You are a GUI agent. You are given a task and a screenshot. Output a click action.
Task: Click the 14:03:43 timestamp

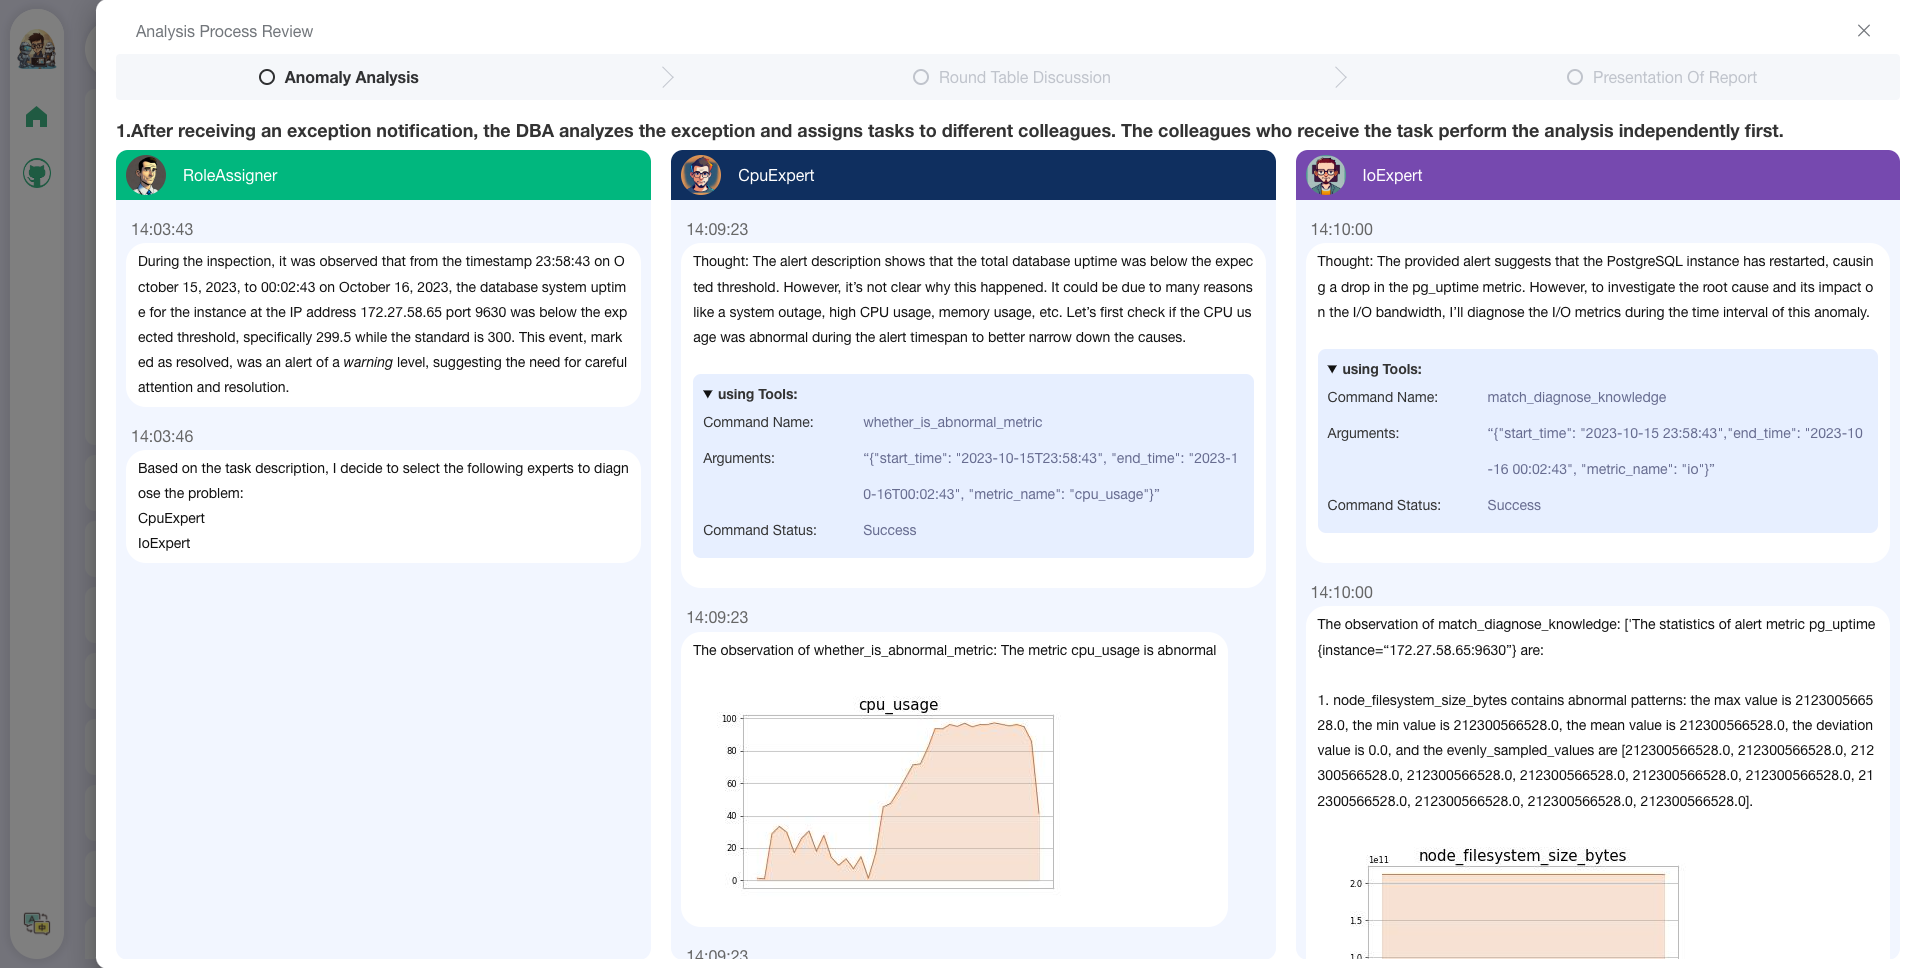point(162,229)
